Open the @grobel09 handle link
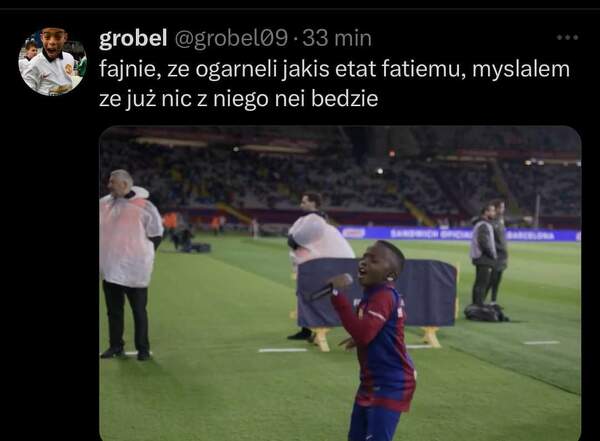 [x=231, y=39]
